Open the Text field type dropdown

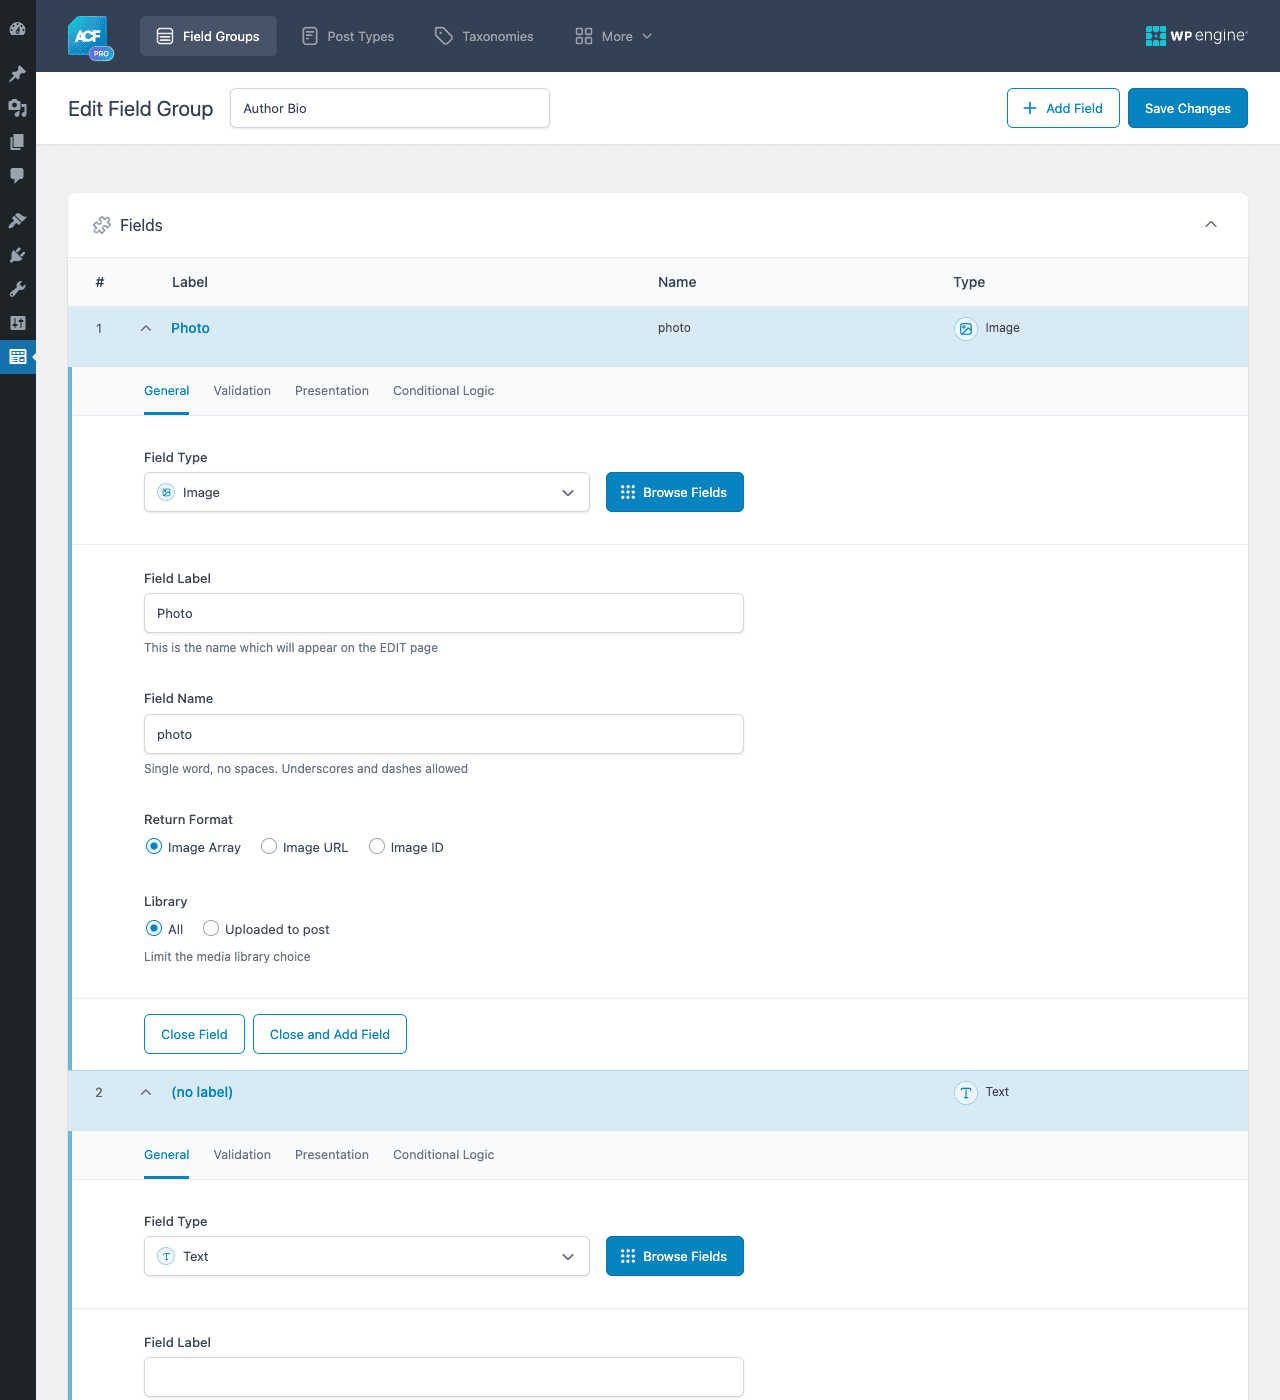click(367, 1256)
